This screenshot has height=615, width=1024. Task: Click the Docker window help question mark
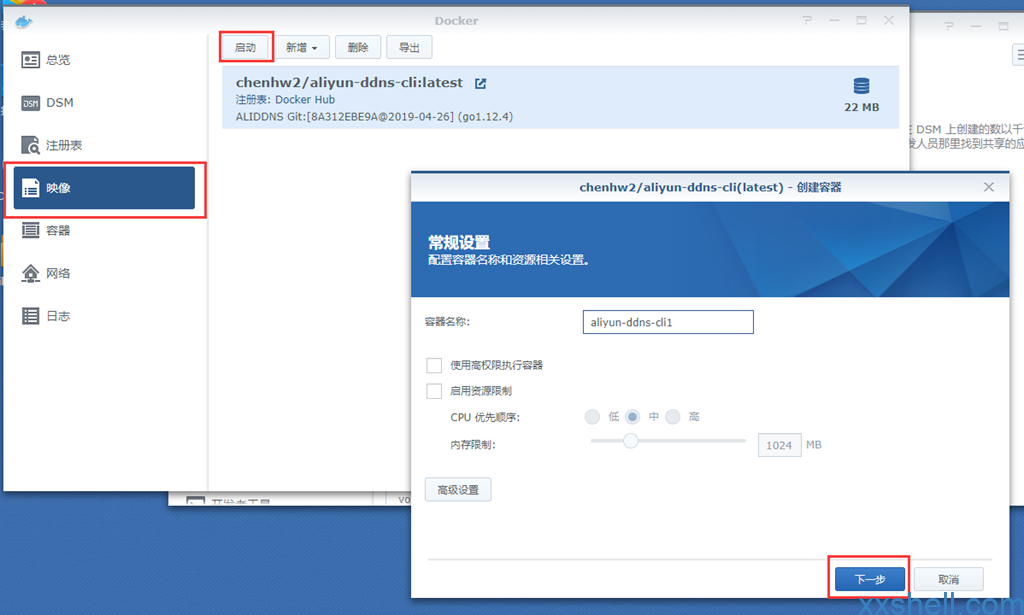point(807,21)
